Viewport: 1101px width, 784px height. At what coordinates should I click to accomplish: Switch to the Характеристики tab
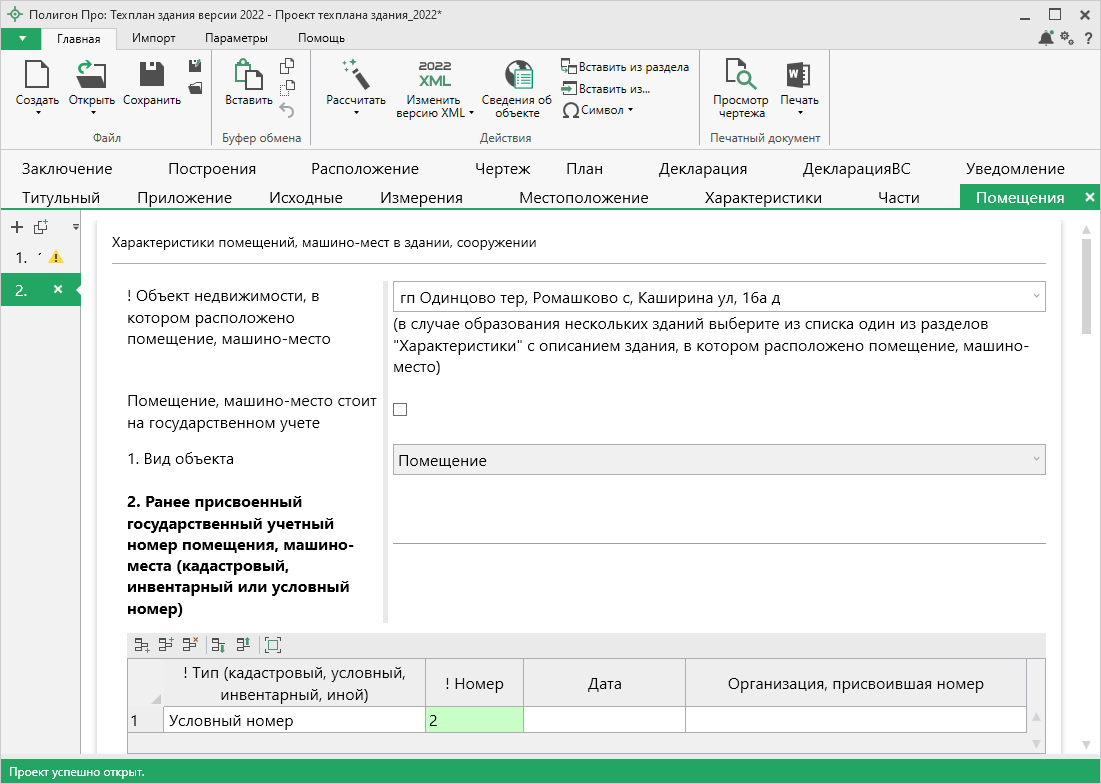click(762, 197)
